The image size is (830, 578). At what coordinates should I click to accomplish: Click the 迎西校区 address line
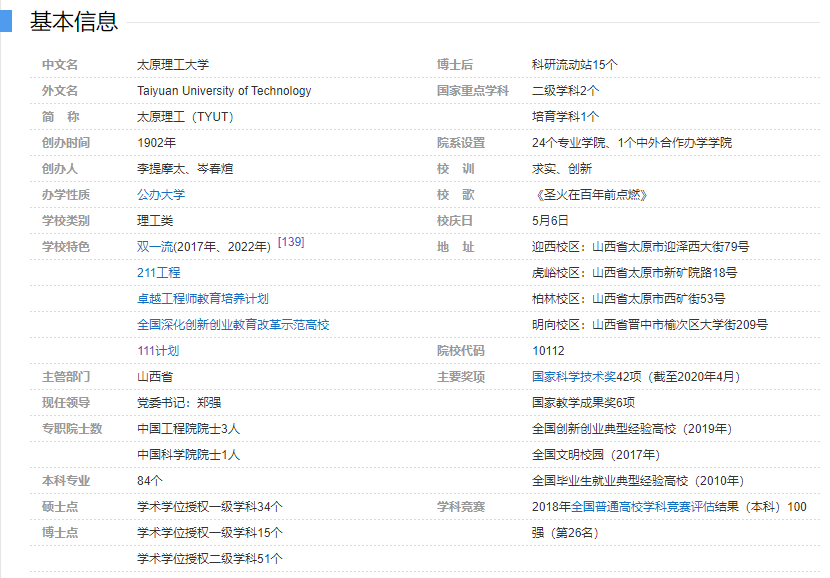(640, 247)
